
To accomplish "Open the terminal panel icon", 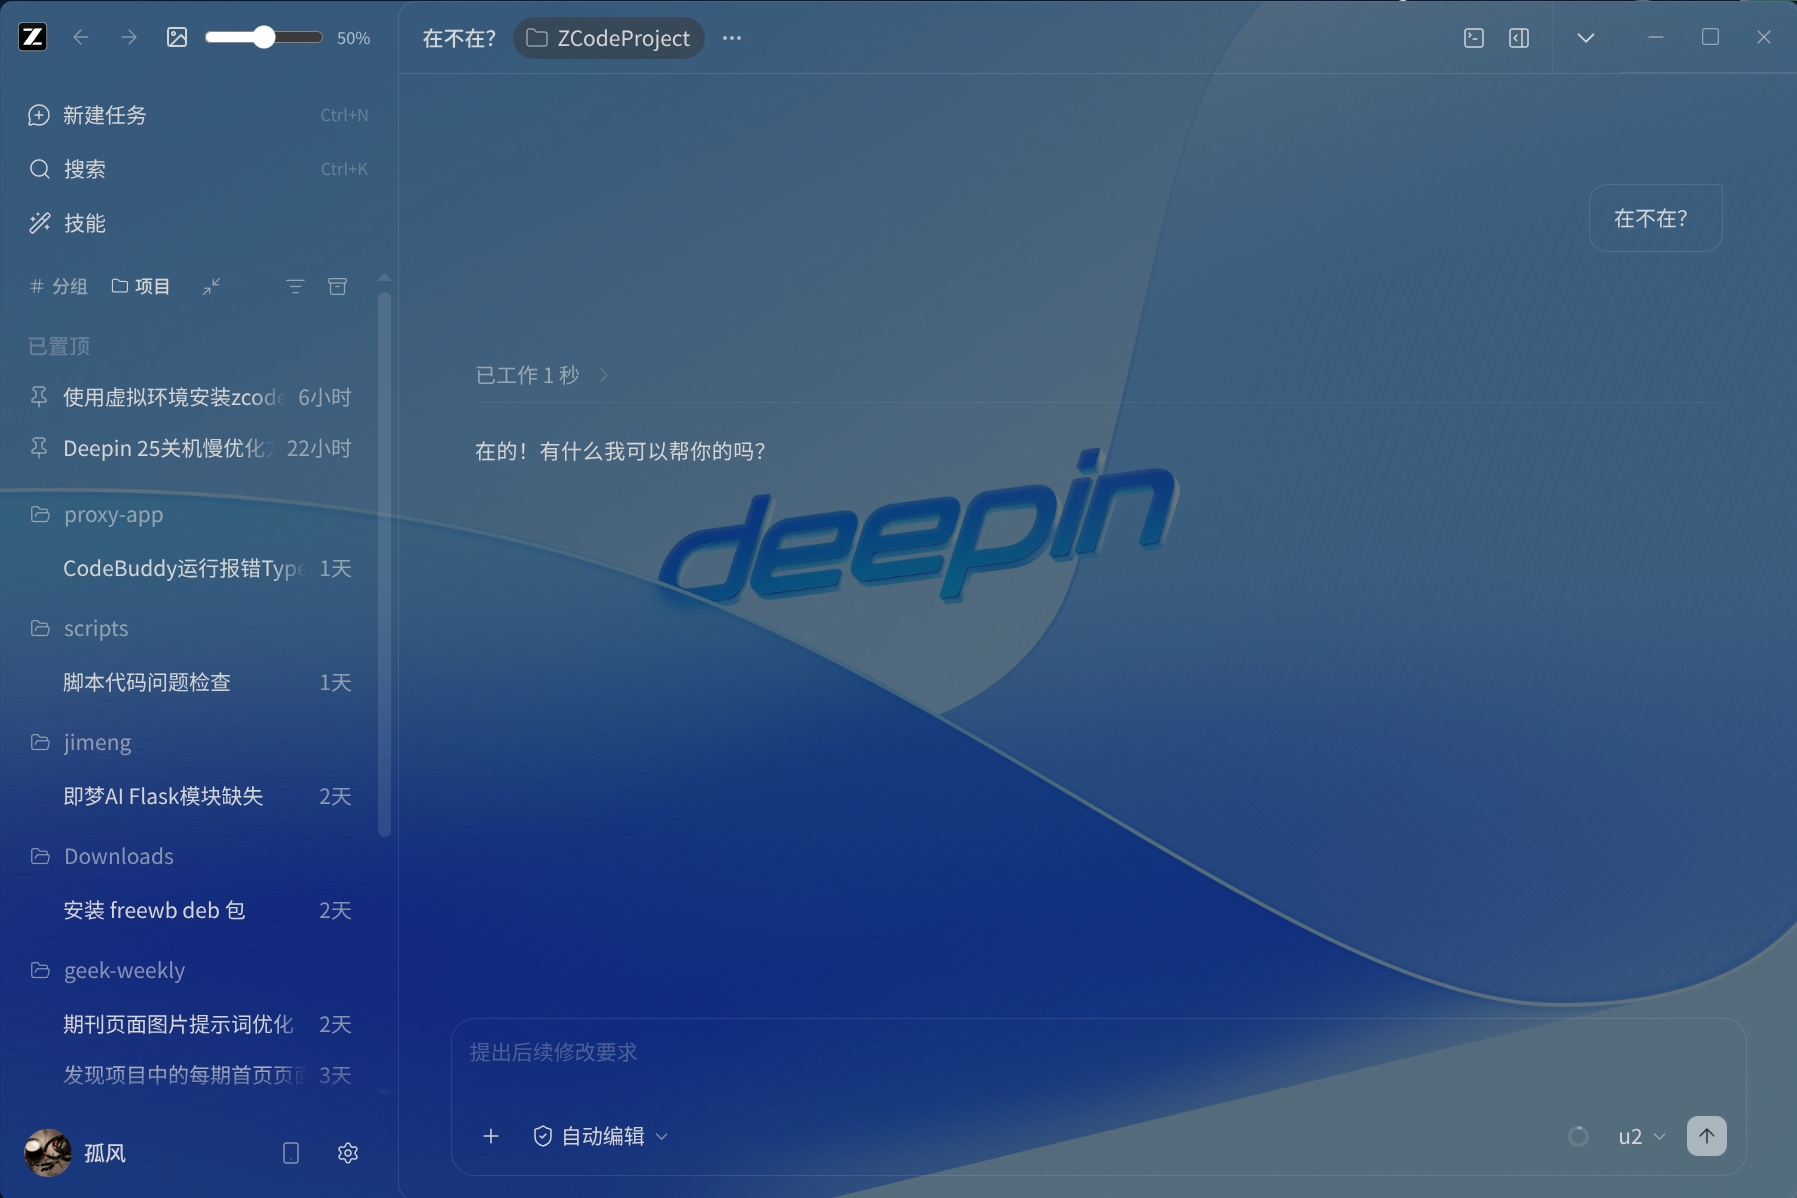I will point(1474,38).
